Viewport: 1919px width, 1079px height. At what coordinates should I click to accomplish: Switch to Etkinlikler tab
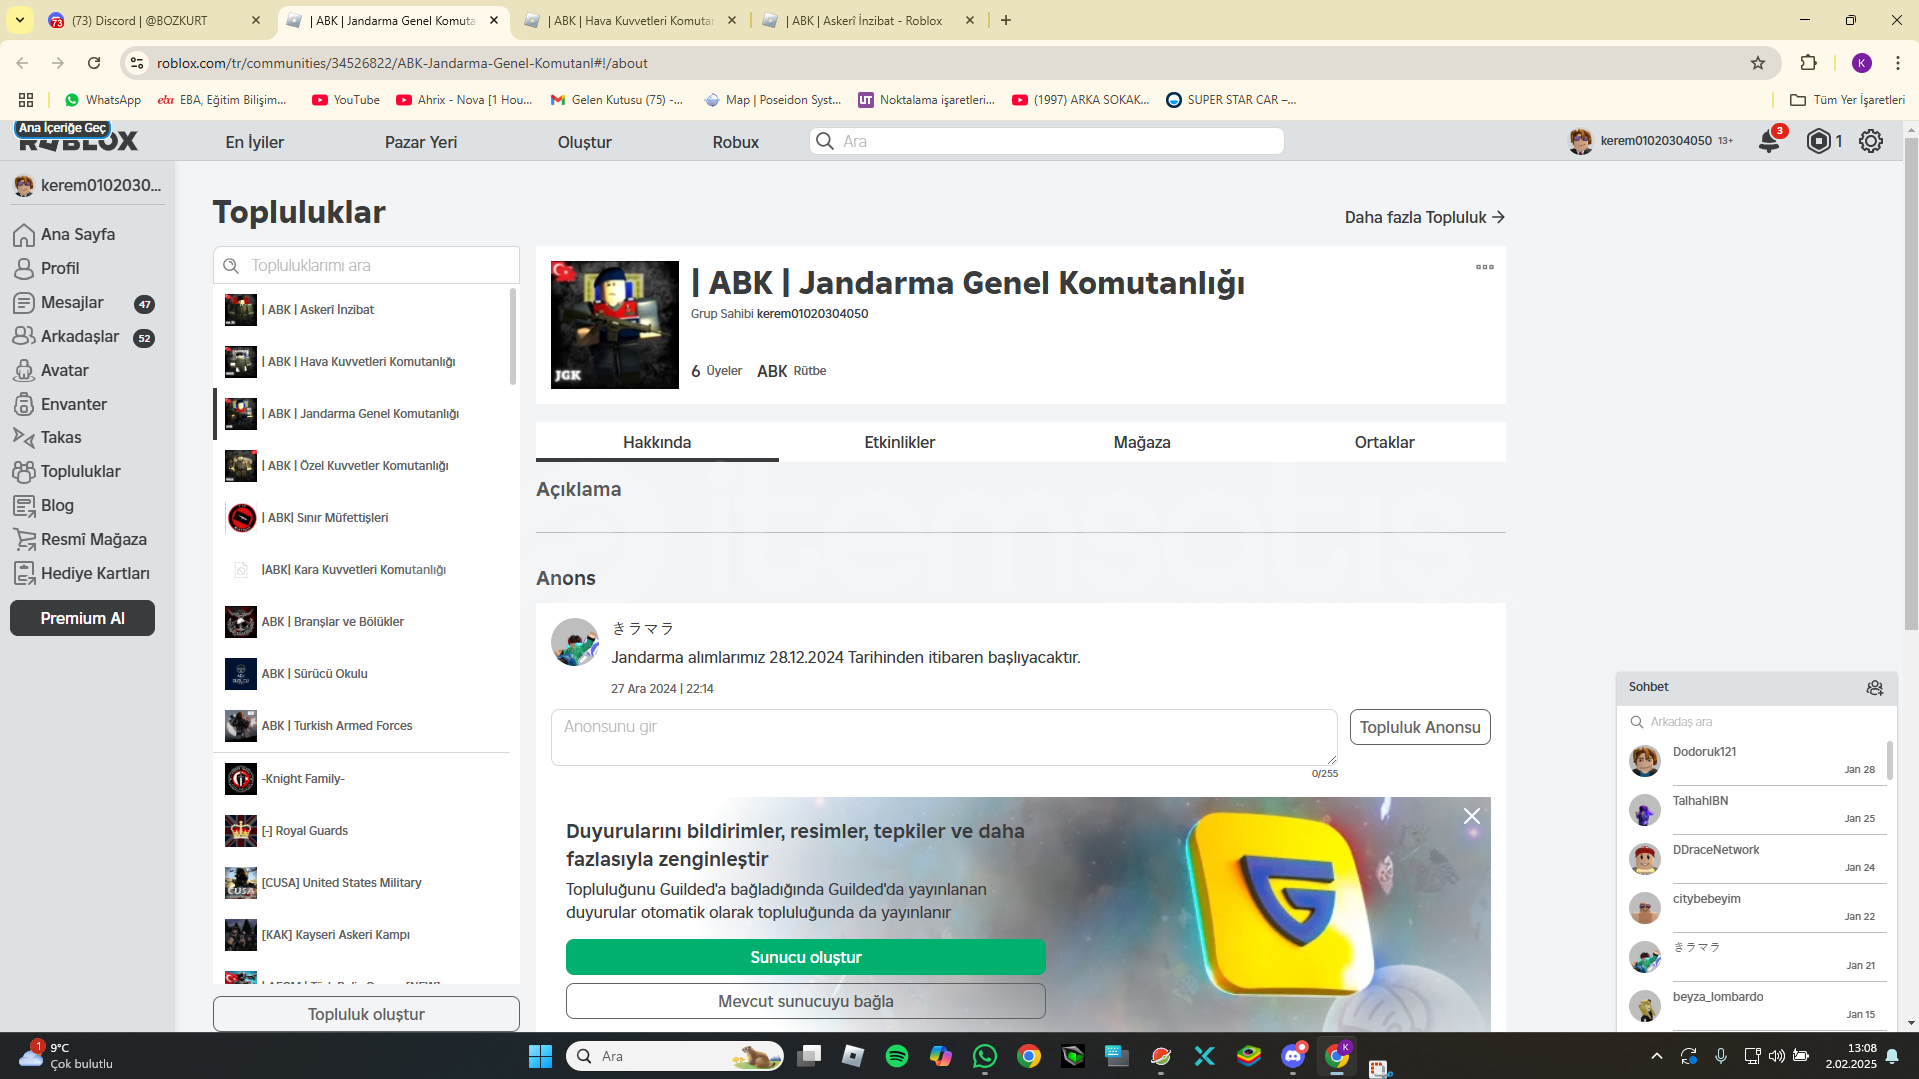point(899,442)
